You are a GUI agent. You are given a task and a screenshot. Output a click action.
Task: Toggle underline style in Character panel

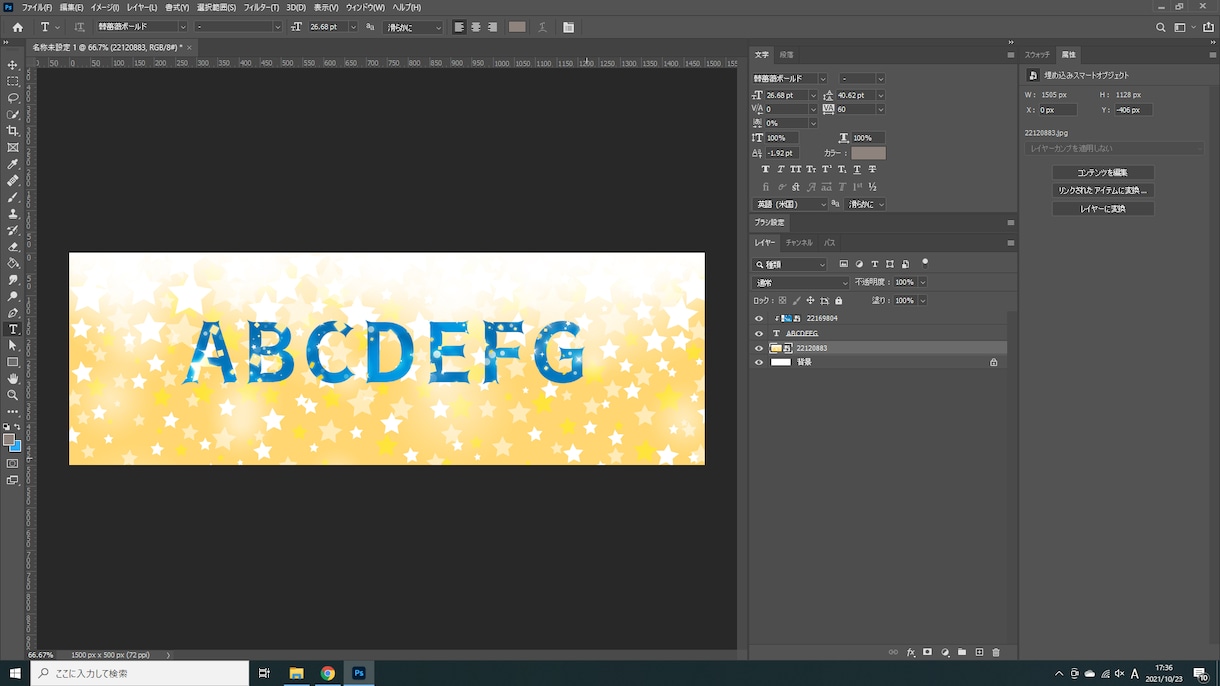tap(857, 169)
